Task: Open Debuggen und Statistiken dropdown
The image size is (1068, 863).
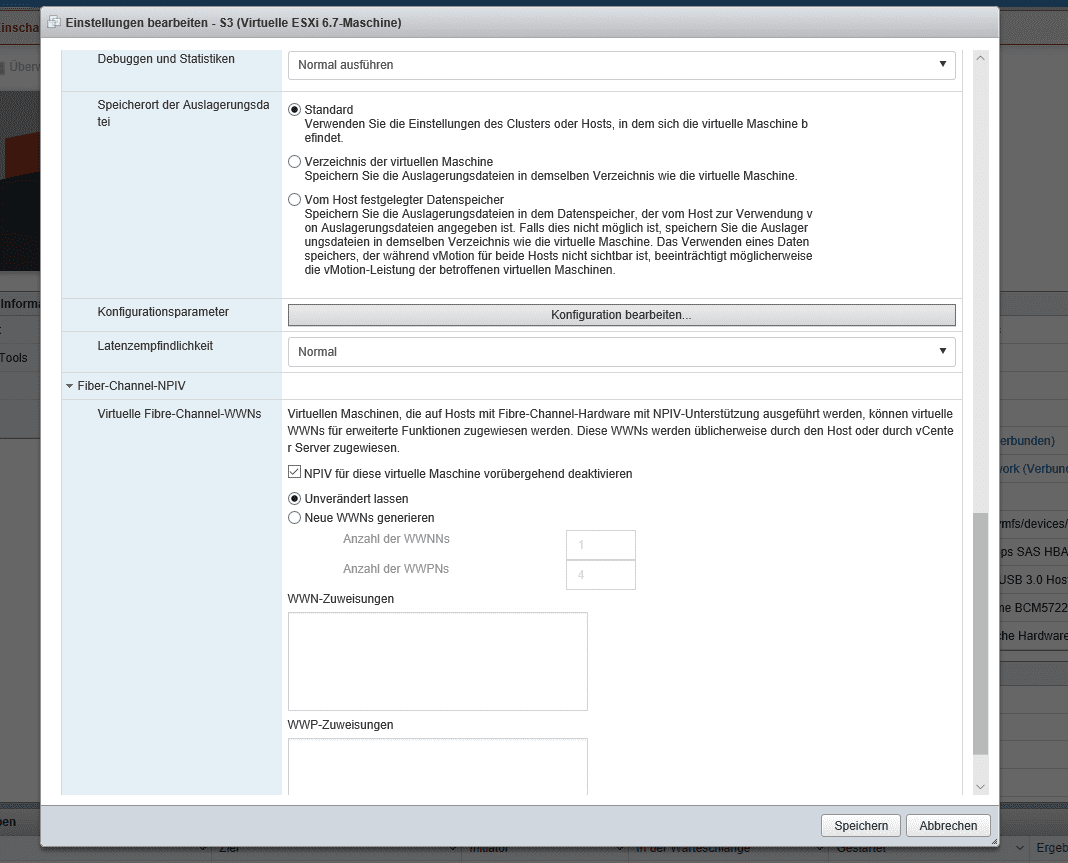Action: [x=621, y=65]
